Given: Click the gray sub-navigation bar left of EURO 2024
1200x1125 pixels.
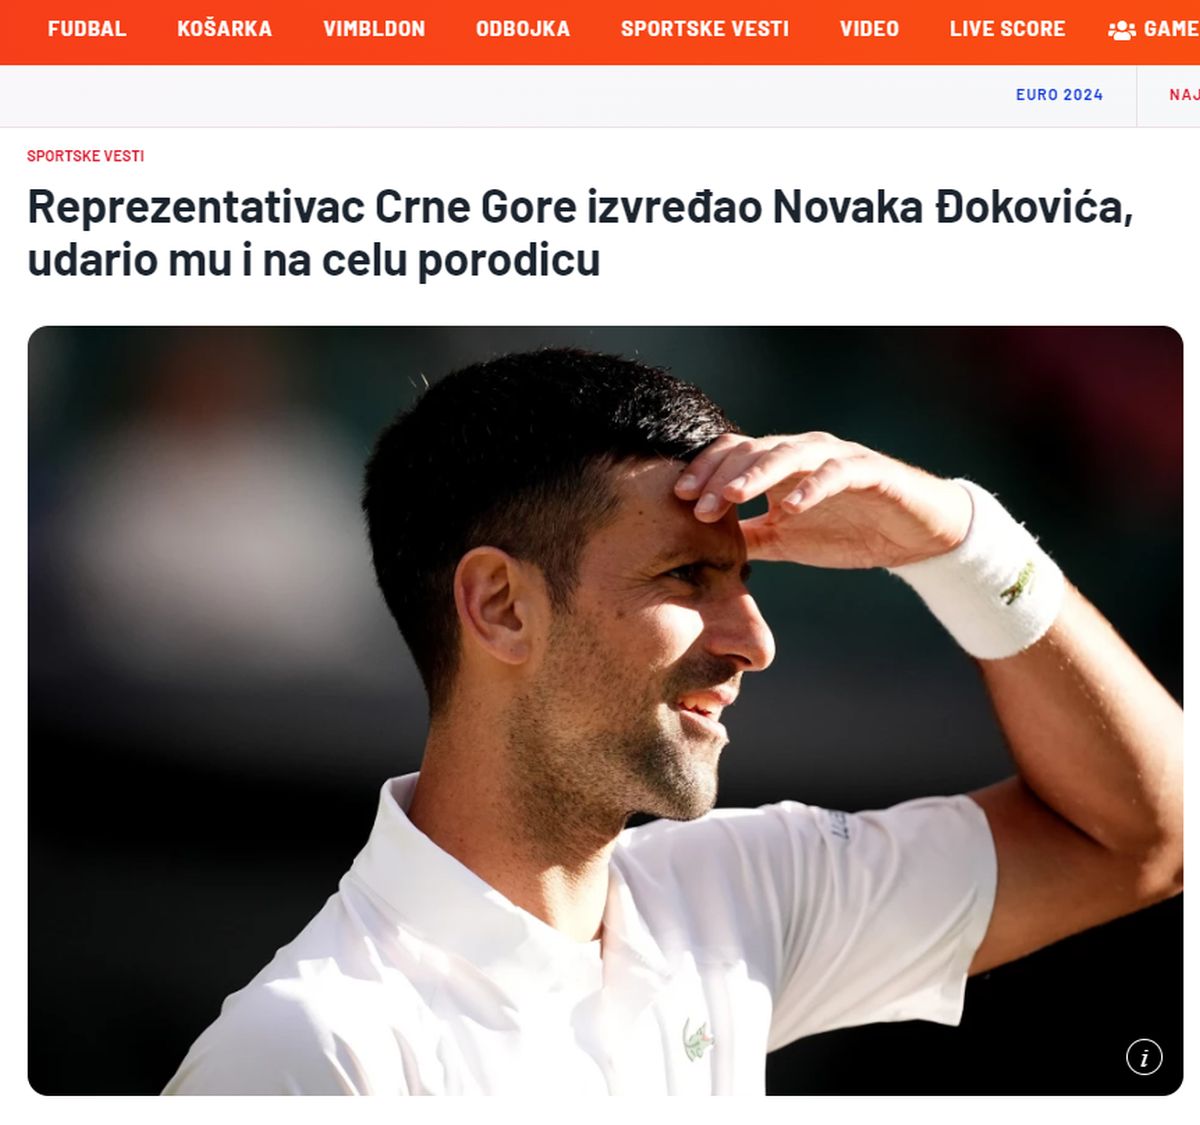Looking at the screenshot, I should point(500,96).
